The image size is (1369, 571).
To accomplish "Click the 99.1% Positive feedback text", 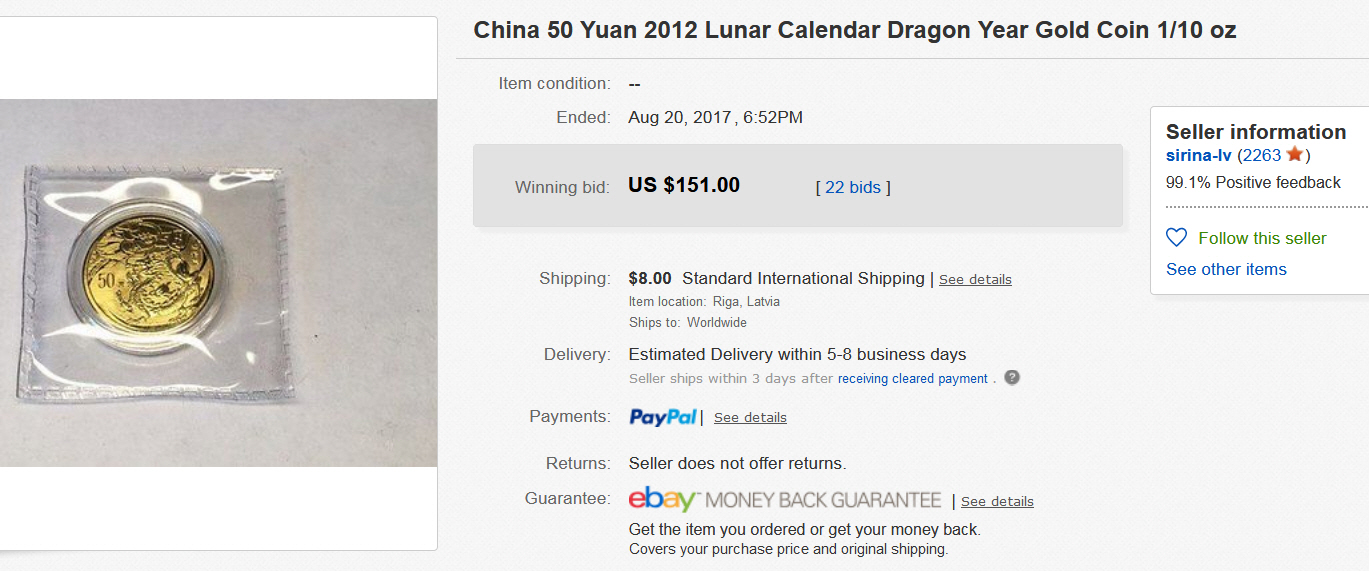I will pyautogui.click(x=1253, y=182).
